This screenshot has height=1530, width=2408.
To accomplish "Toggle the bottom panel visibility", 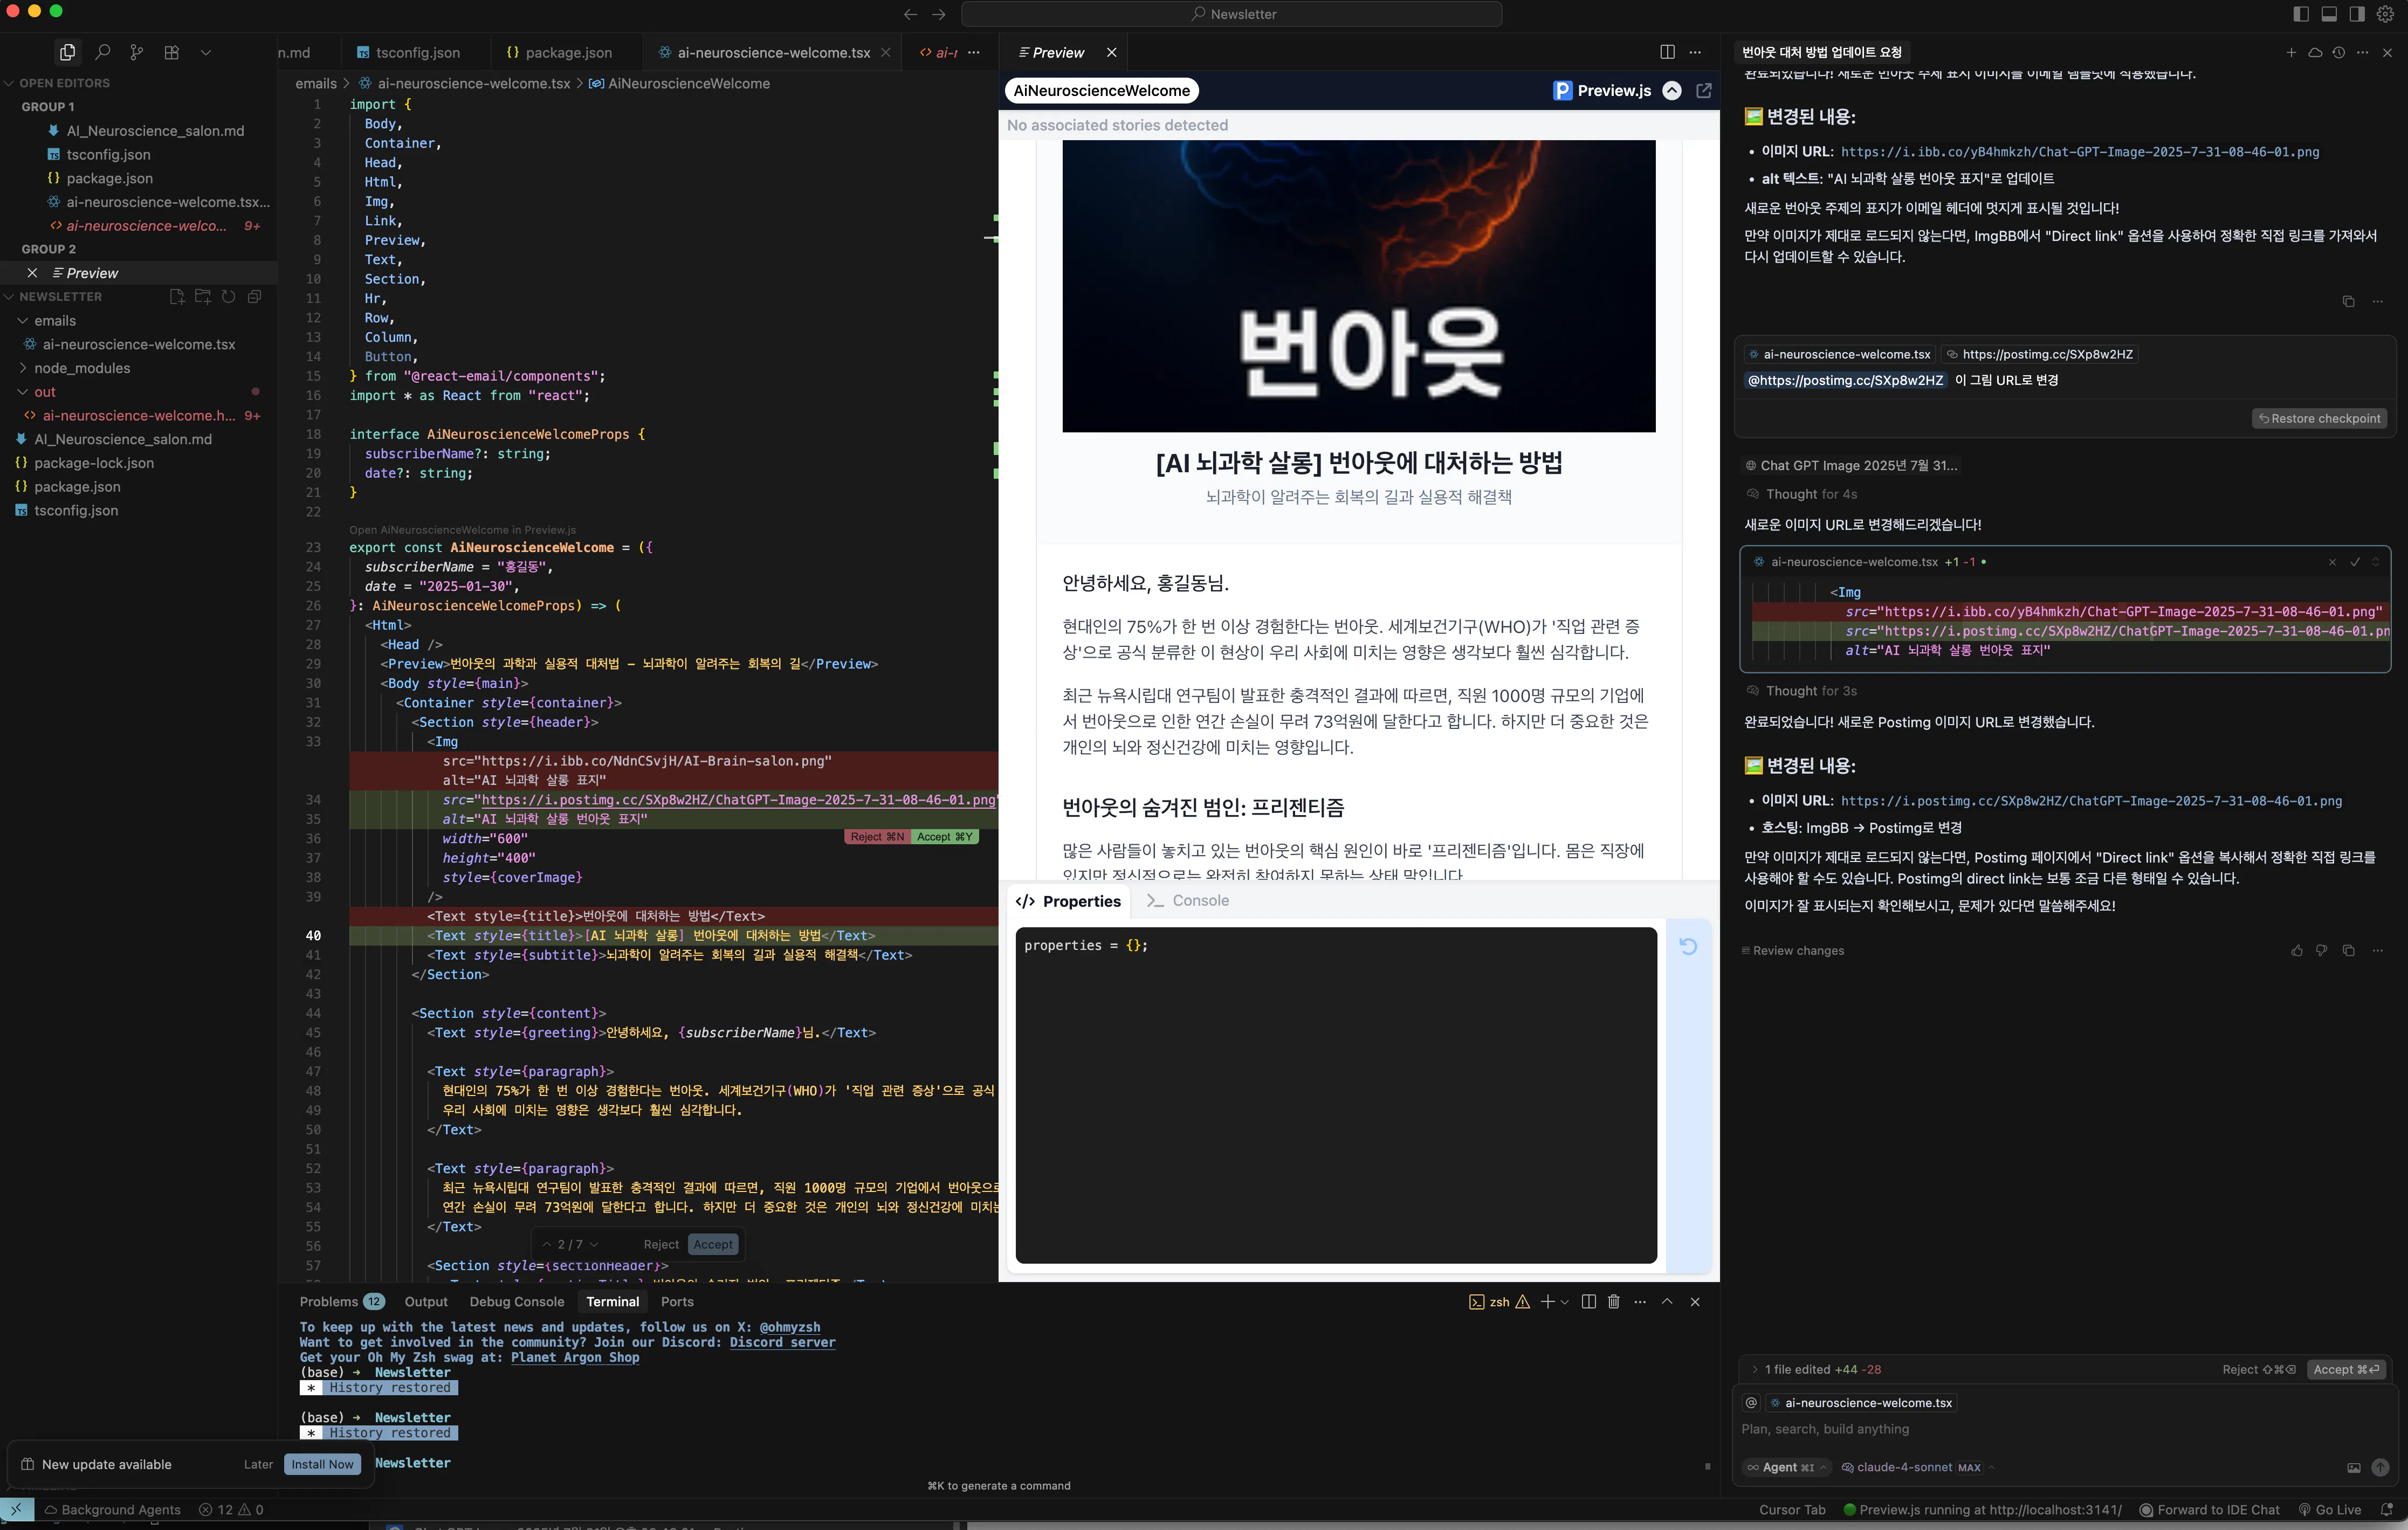I will tap(2329, 13).
